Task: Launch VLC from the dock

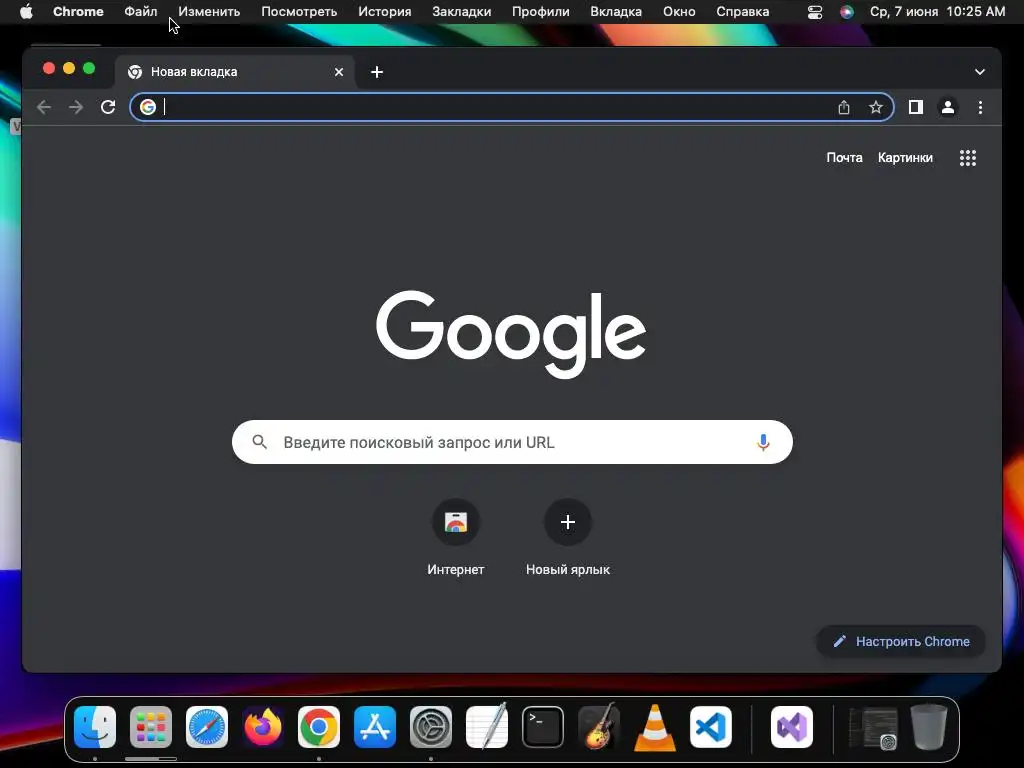Action: click(x=655, y=727)
